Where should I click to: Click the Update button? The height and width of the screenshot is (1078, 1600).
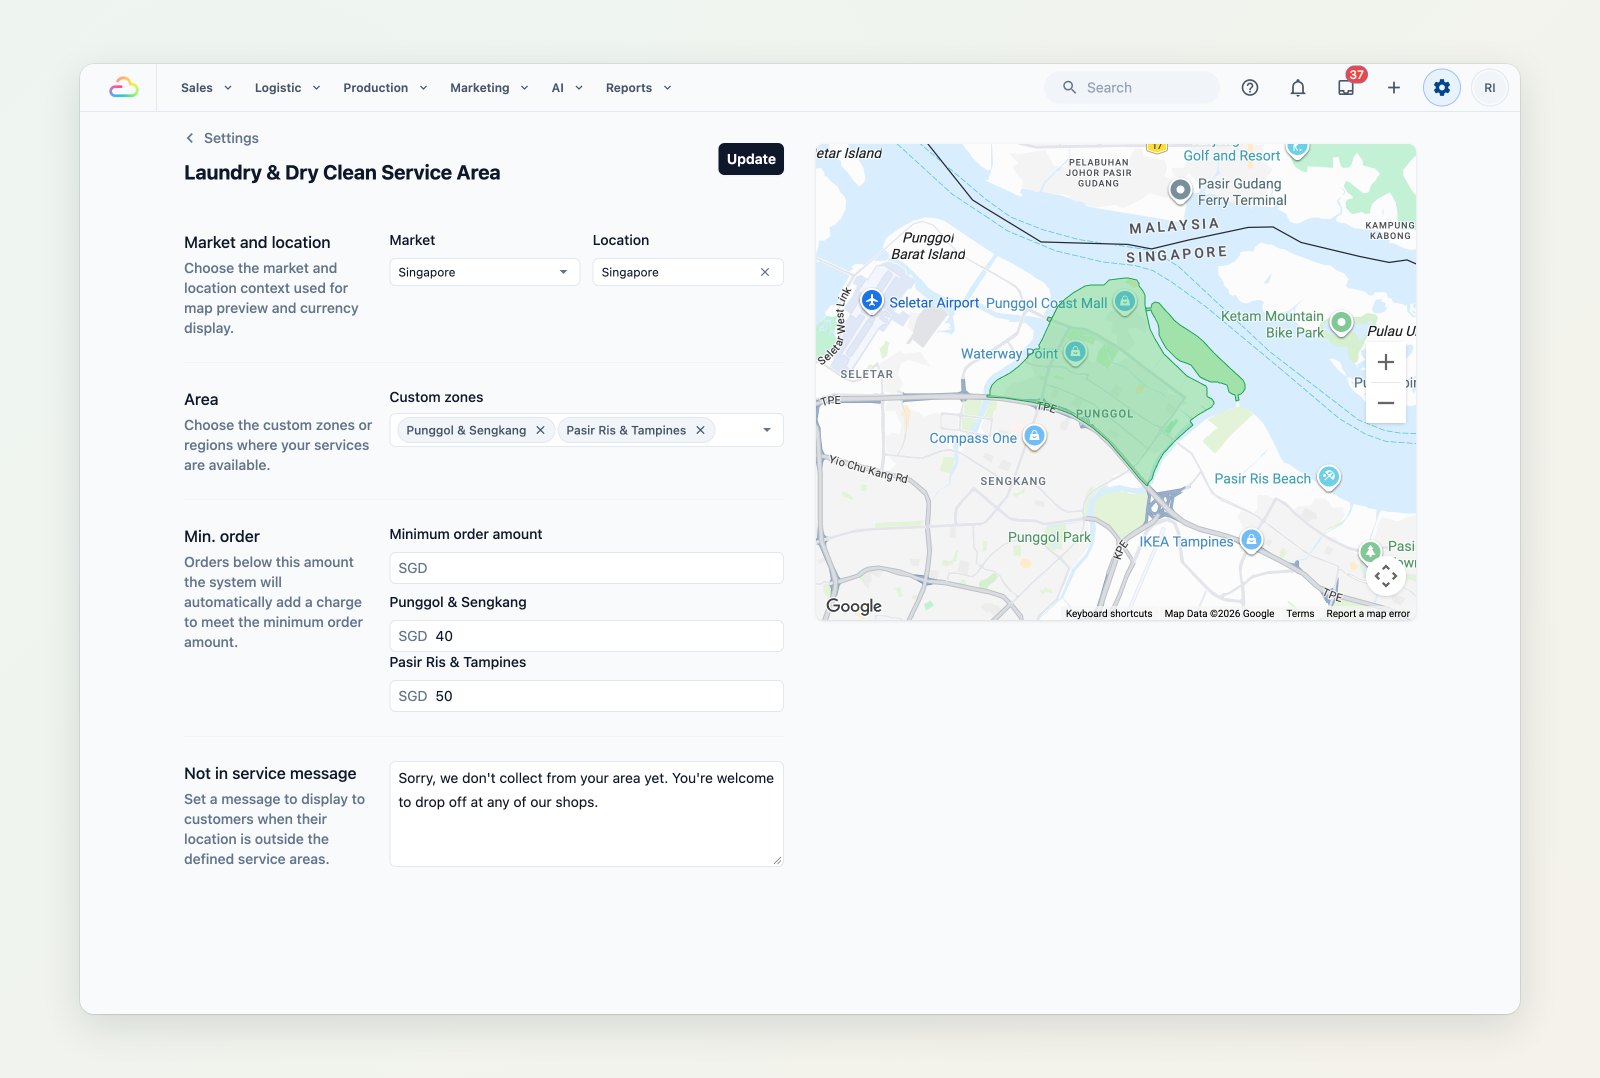751,159
